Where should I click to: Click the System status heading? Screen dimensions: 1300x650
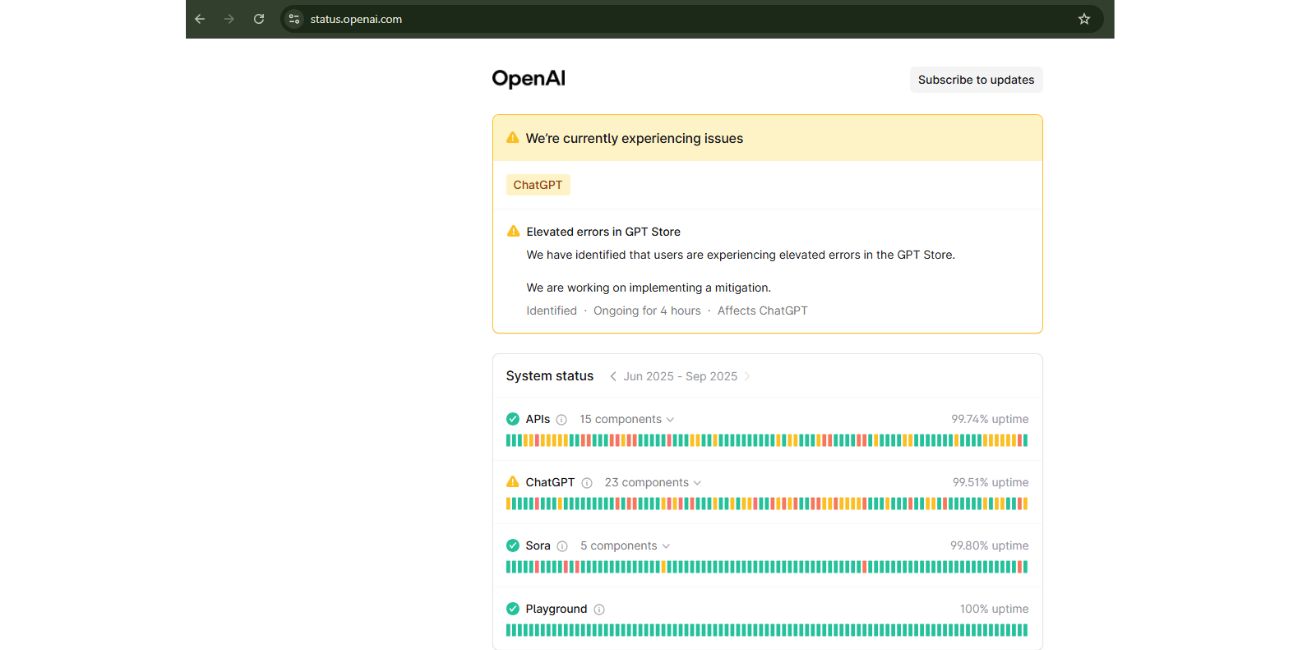(550, 376)
